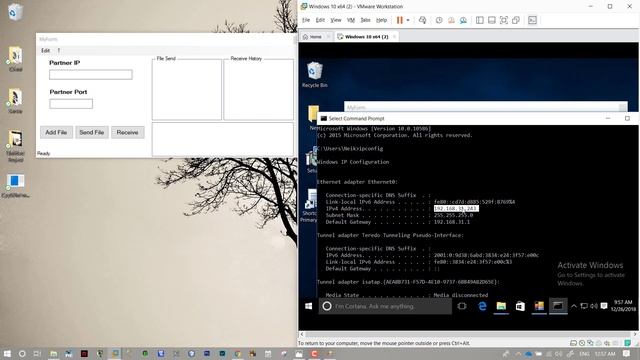Click the host Windows Start button
This screenshot has width=640, height=360.
7,354
